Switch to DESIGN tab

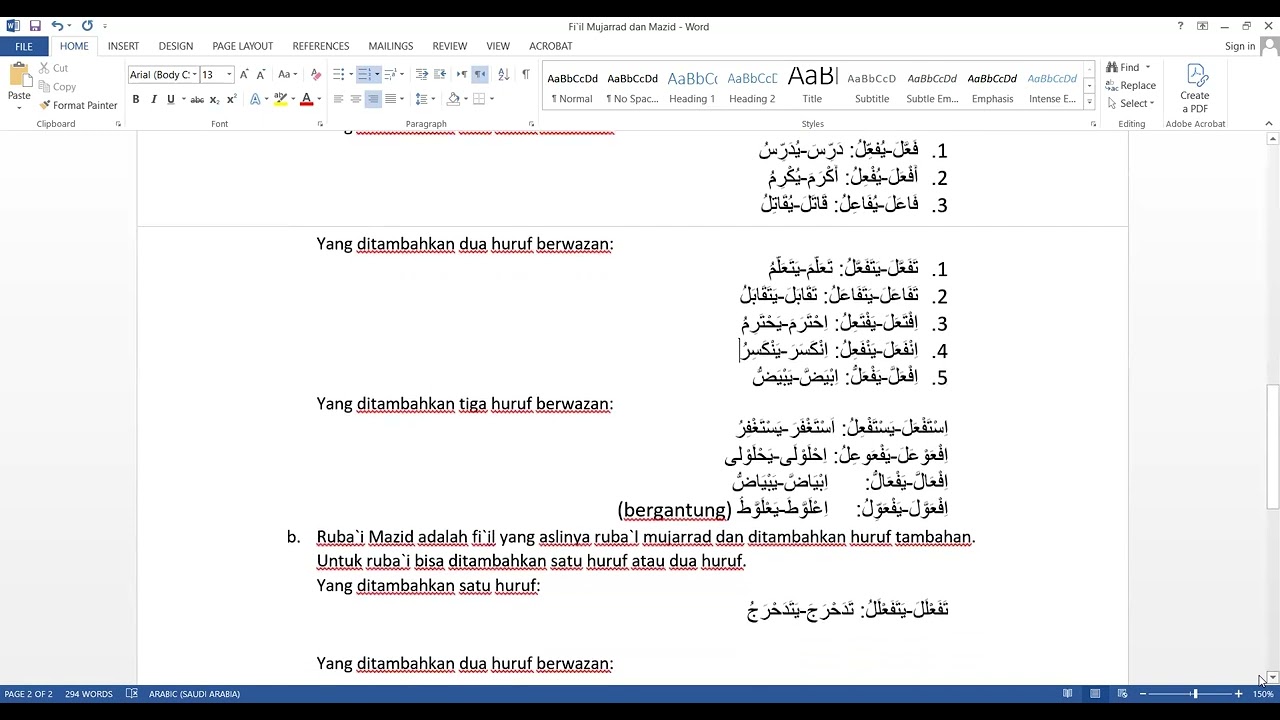point(176,46)
